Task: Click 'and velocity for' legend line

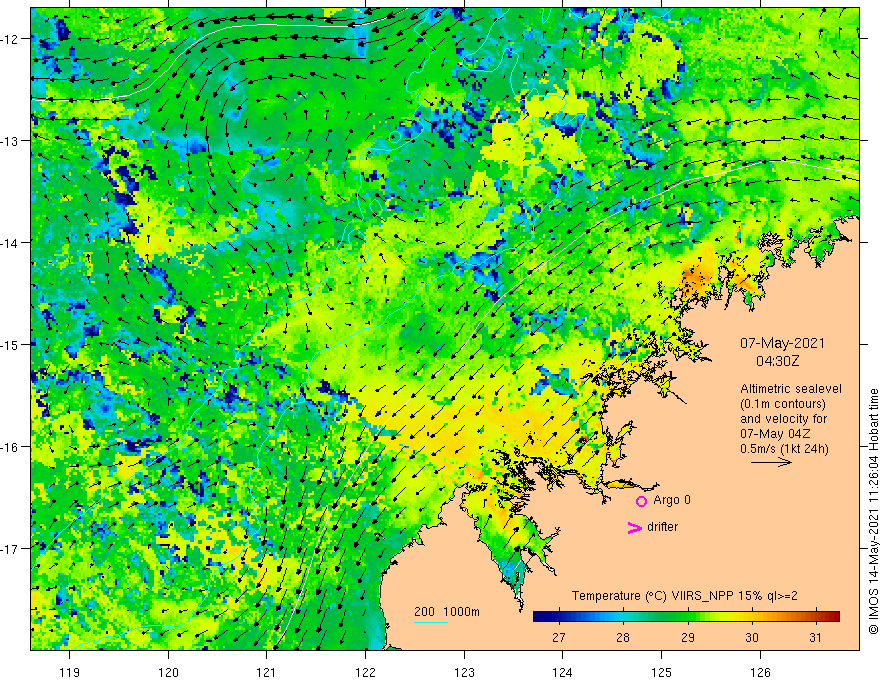Action: (x=783, y=419)
